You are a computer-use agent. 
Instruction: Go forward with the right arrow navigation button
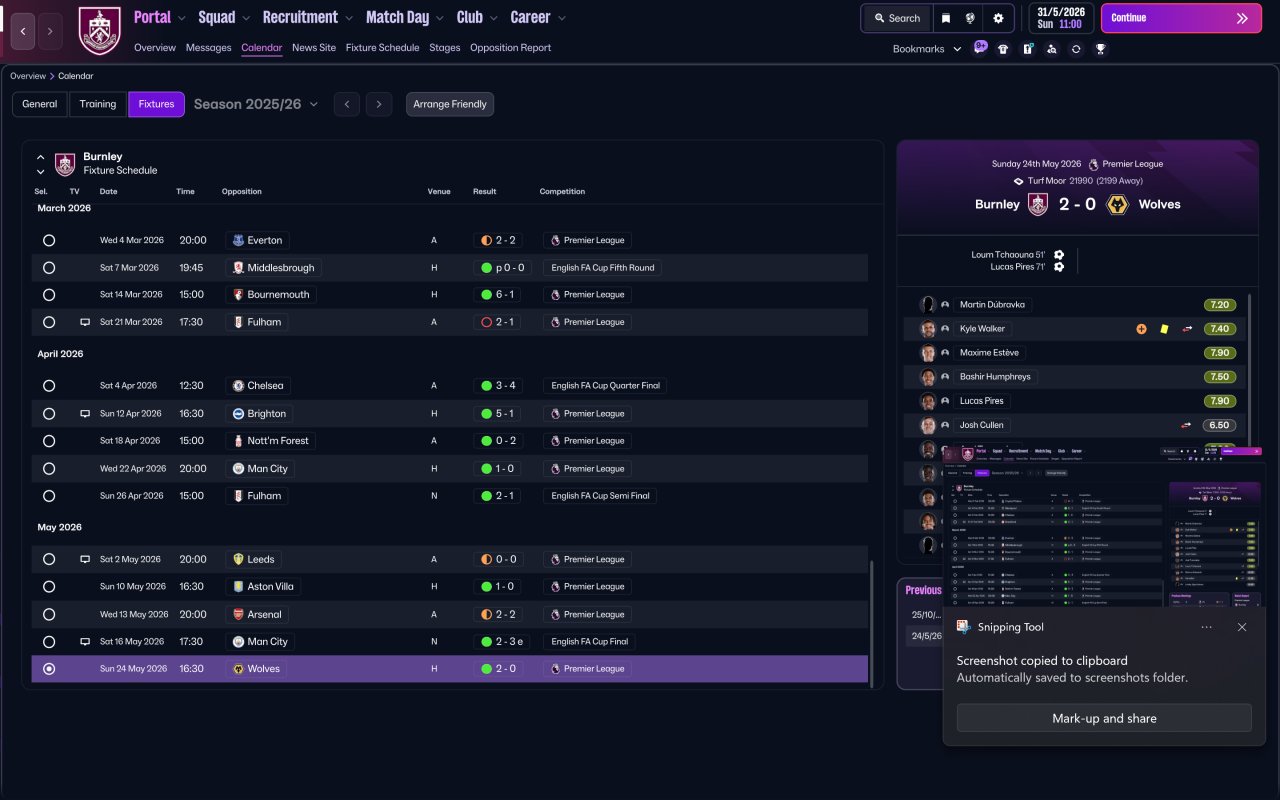[x=51, y=32]
